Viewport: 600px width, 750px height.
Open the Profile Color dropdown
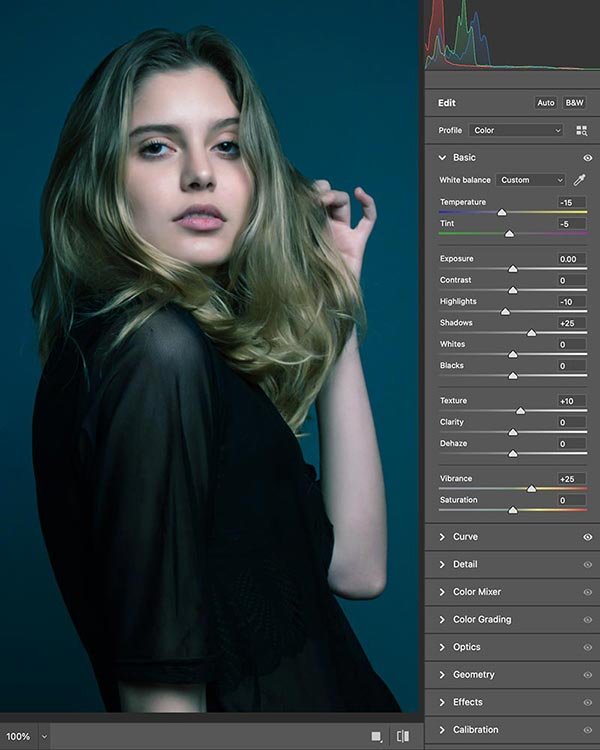[x=516, y=130]
